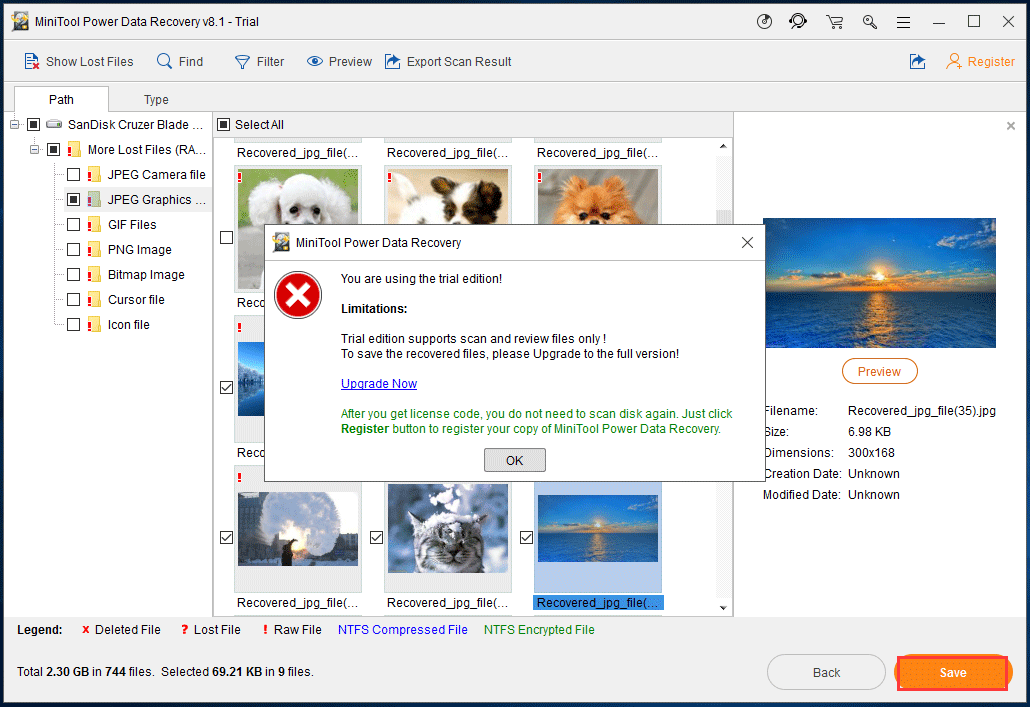
Task: Click Export Scan Result in toolbar
Action: tap(448, 62)
